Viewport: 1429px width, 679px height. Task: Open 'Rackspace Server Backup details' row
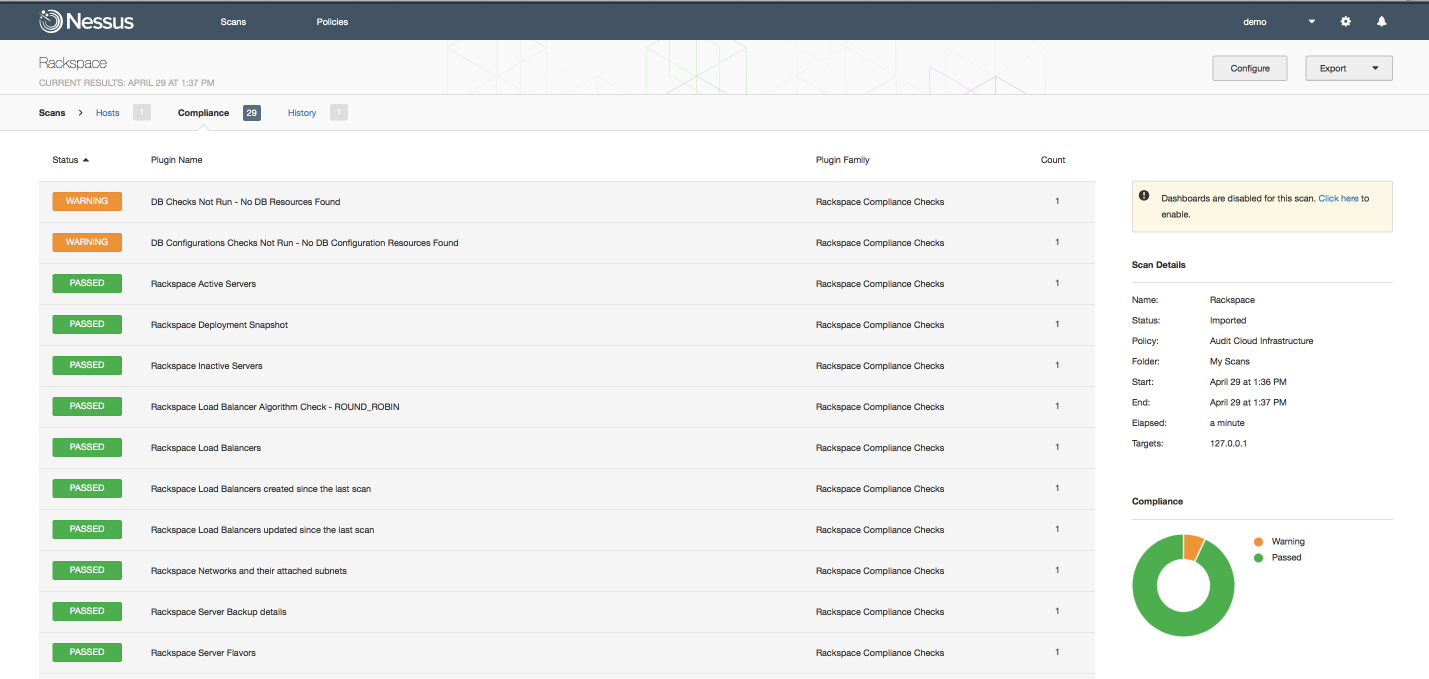click(x=567, y=612)
